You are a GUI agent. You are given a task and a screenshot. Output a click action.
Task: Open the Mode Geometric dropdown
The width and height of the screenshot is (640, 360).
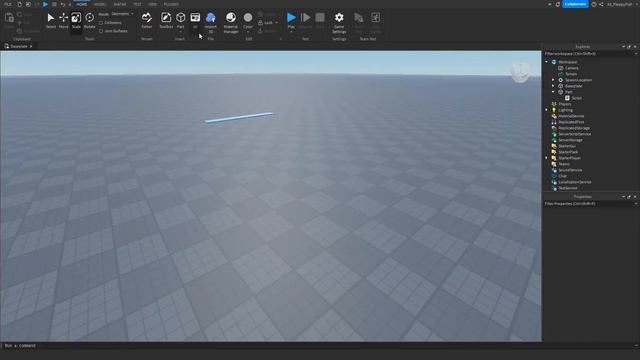(122, 14)
